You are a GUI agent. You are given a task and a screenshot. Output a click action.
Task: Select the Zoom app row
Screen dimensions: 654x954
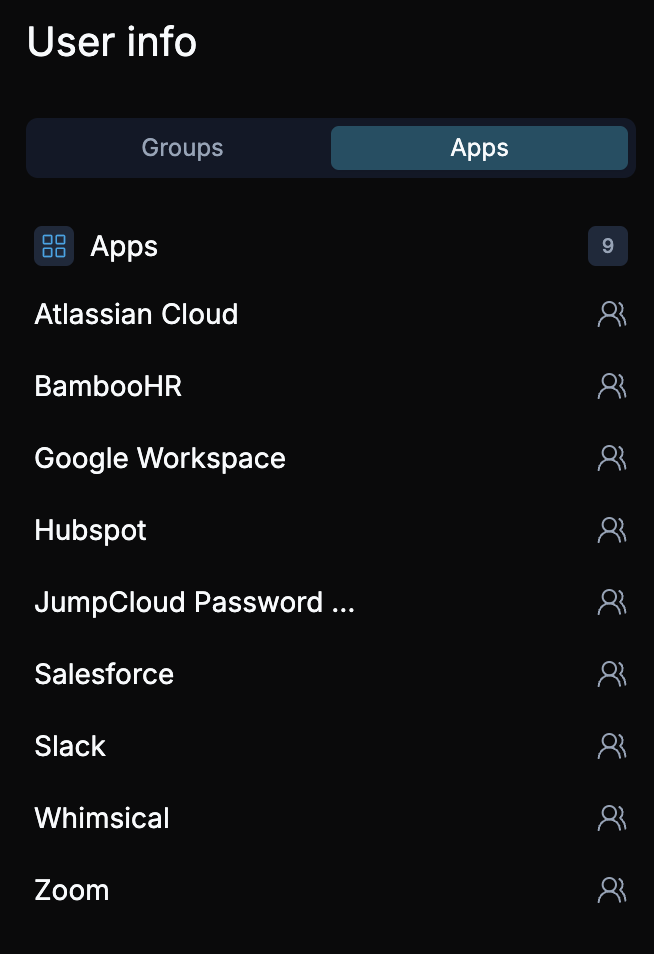(x=71, y=890)
